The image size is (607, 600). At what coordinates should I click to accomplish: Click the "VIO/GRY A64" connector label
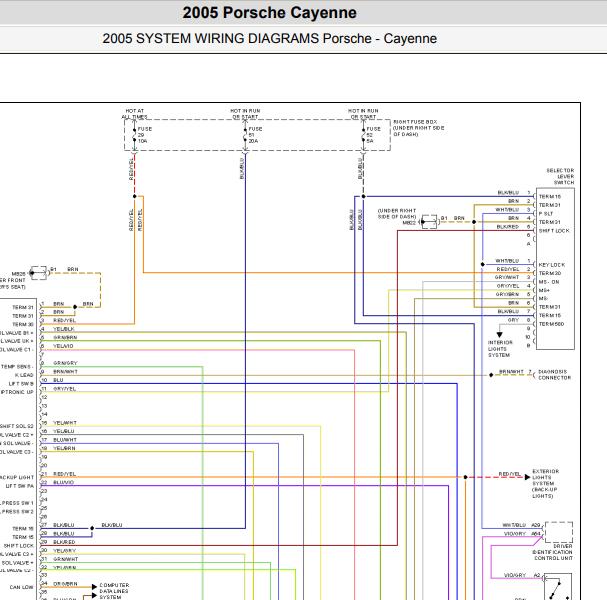click(522, 533)
